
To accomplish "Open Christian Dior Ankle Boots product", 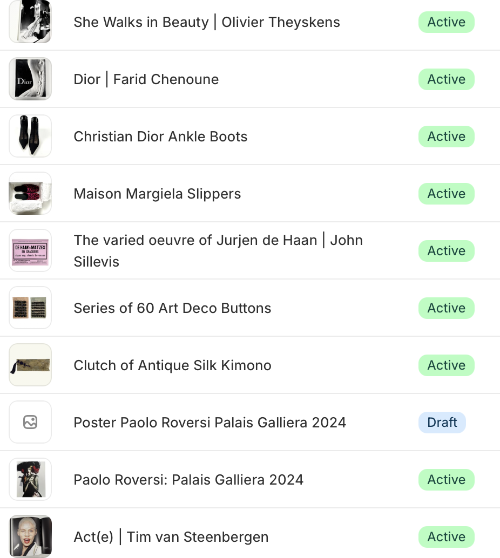I will pos(160,137).
